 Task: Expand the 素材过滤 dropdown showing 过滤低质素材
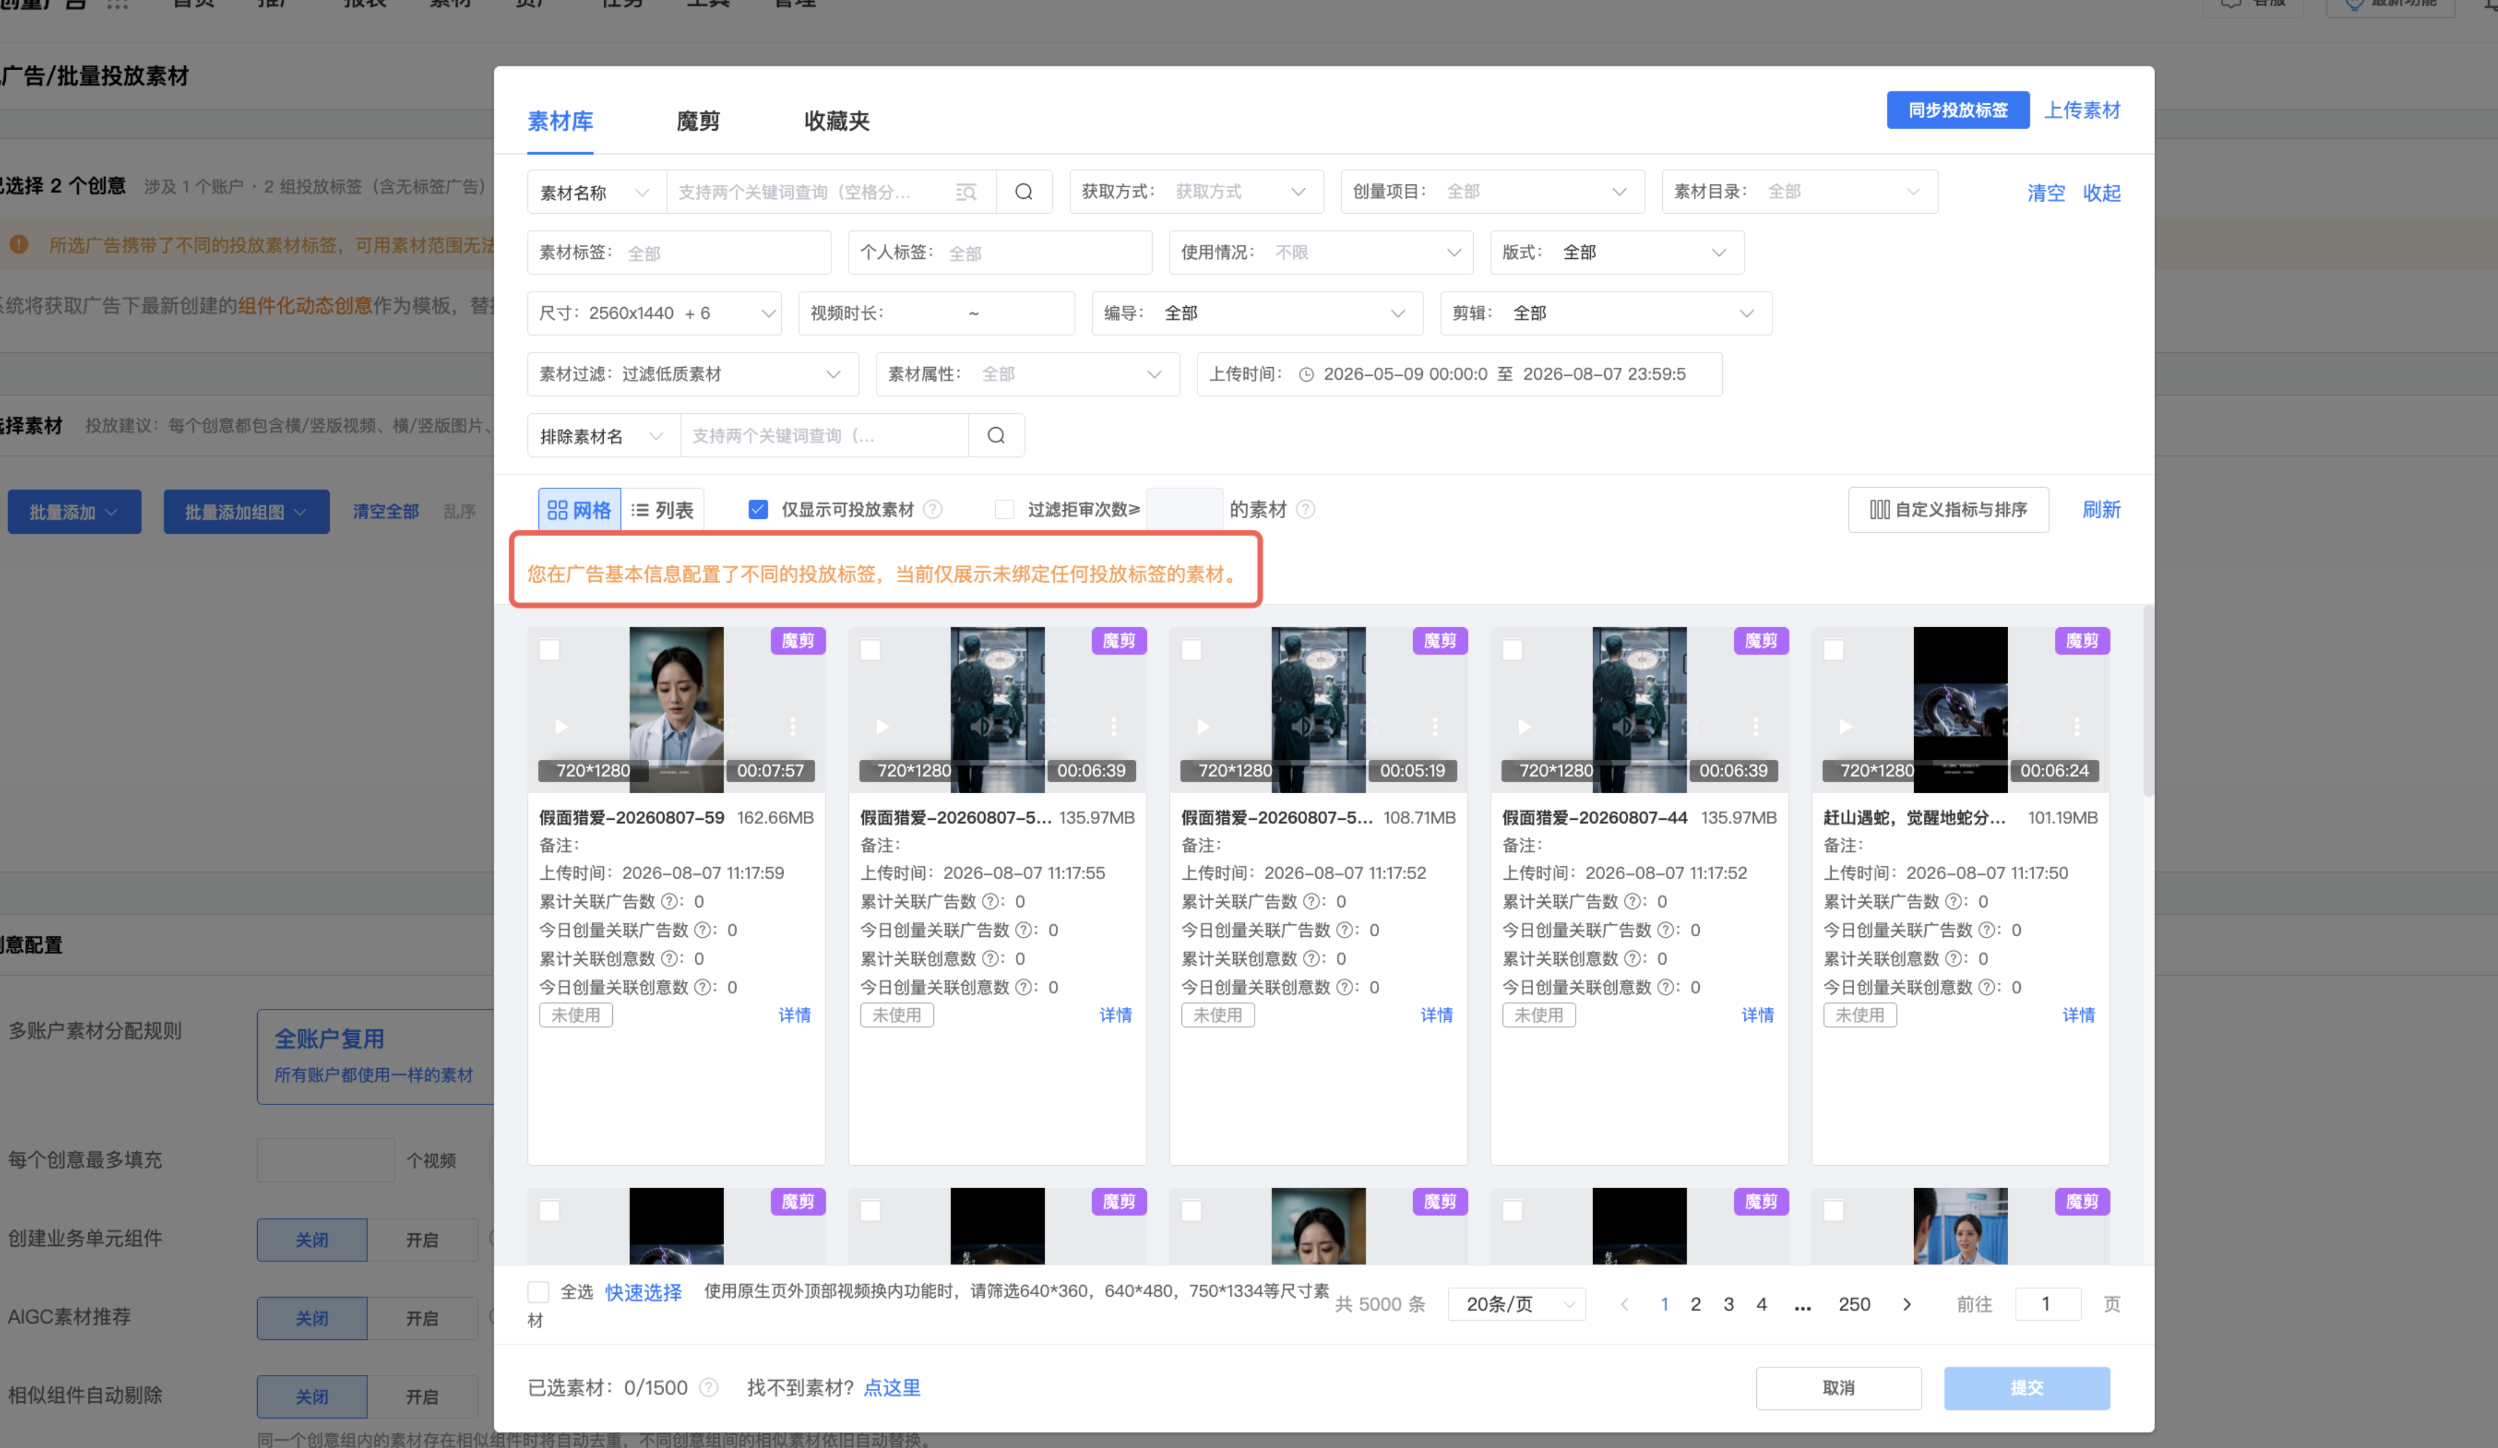coord(692,374)
